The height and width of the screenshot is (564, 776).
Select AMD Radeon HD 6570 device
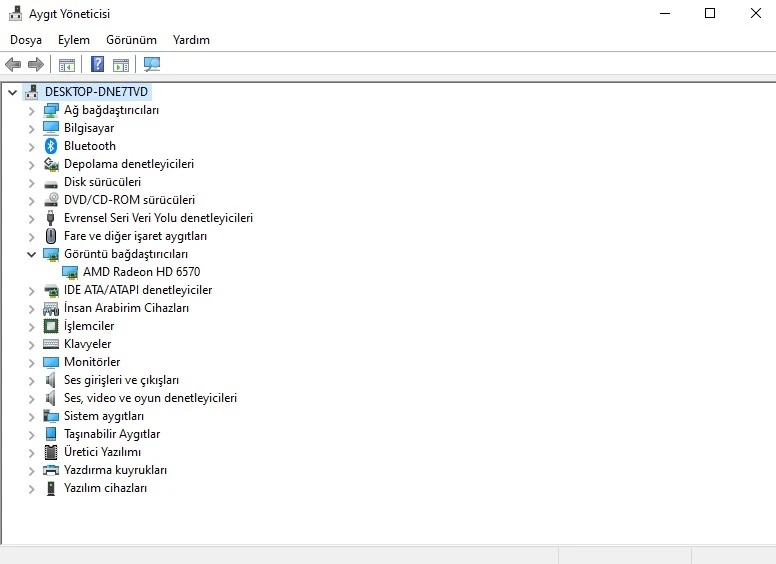(142, 272)
